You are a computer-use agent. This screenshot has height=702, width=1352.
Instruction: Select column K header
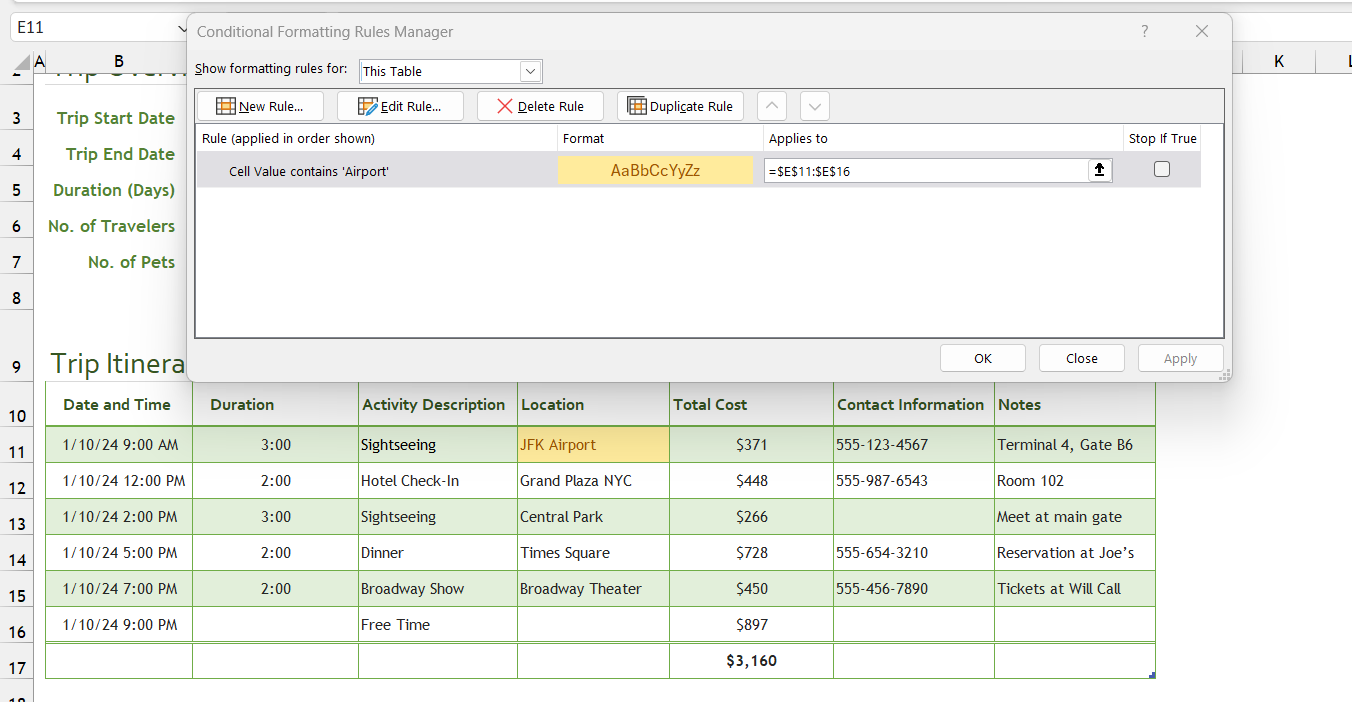pos(1279,62)
